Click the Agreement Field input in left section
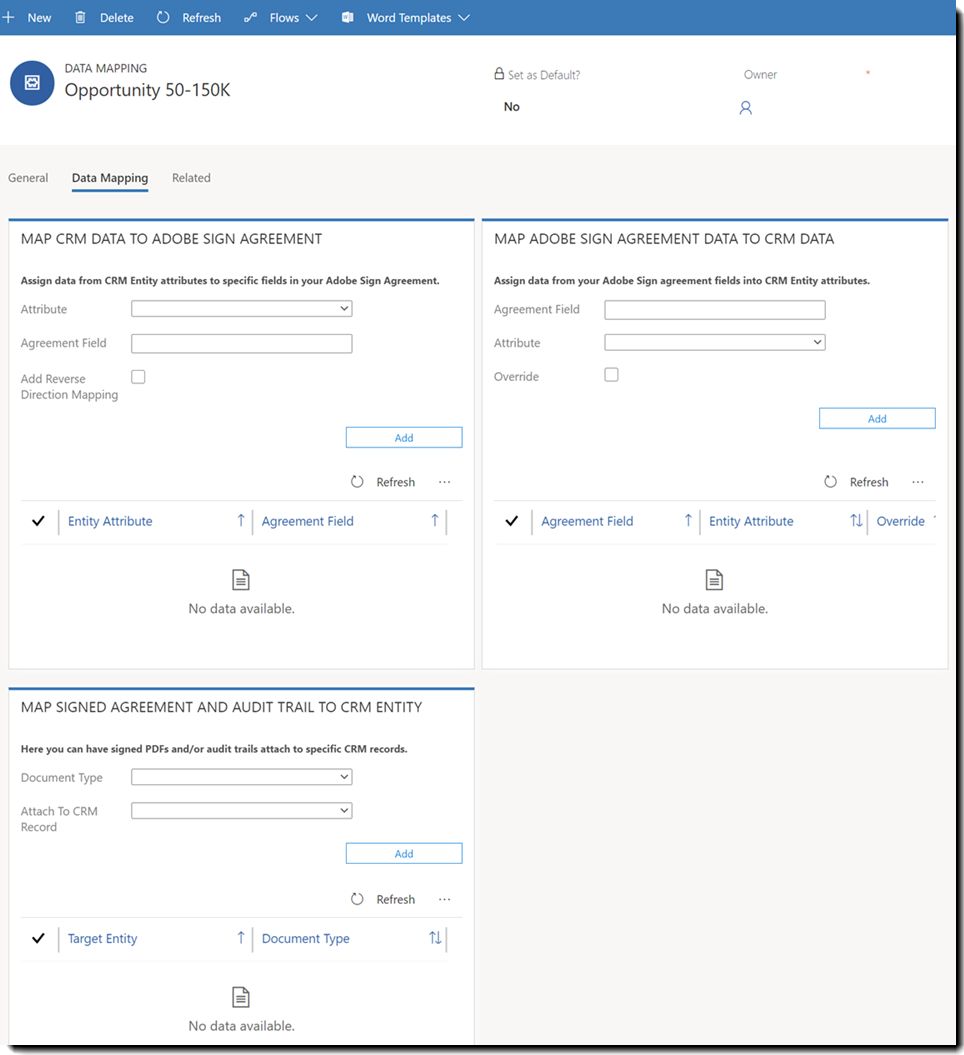Image resolution: width=964 pixels, height=1055 pixels. [x=242, y=344]
